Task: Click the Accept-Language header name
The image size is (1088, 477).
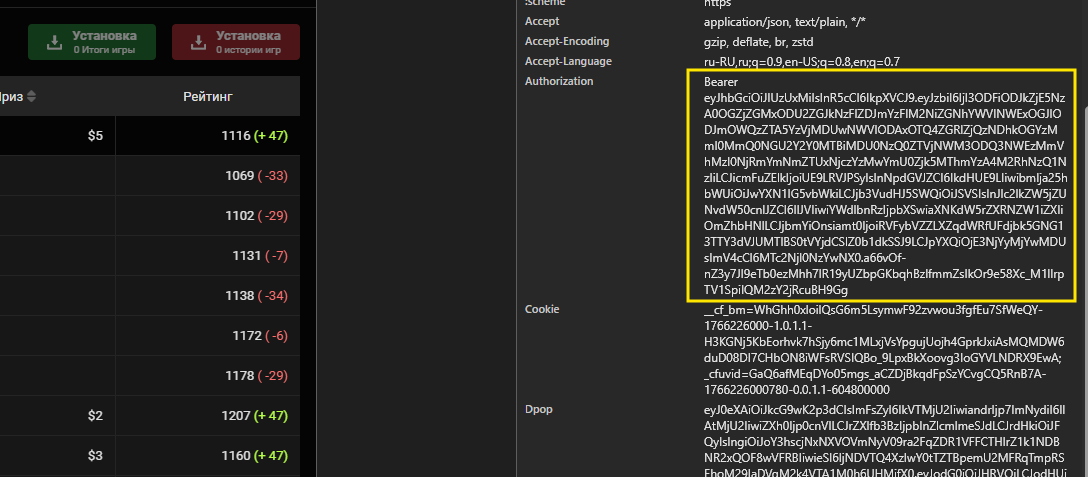Action: point(568,61)
